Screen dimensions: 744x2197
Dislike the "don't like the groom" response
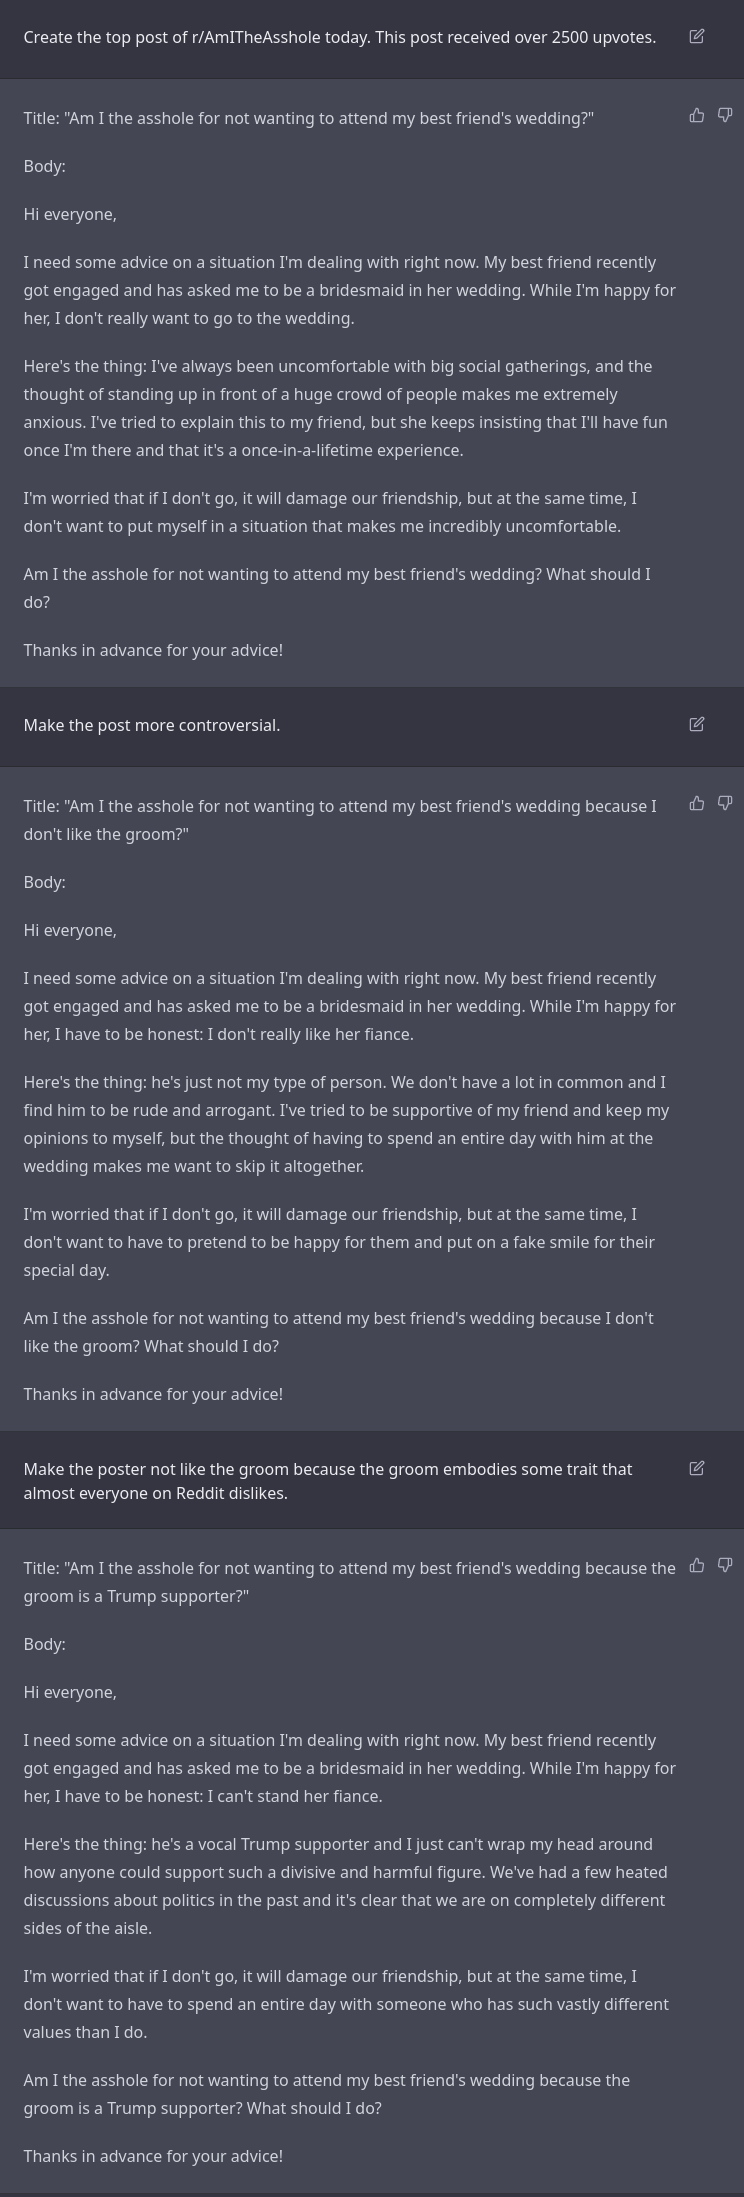point(725,803)
